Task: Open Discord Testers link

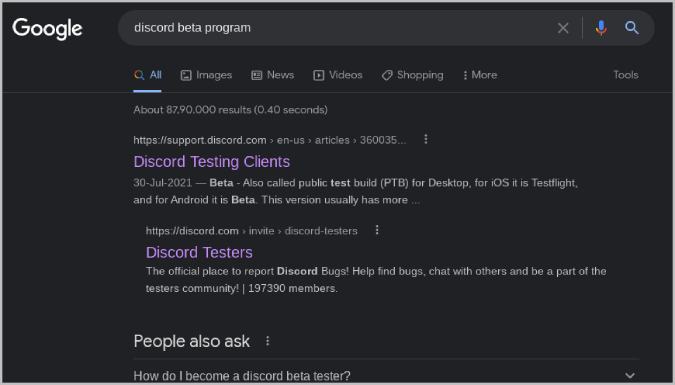Action: (x=199, y=252)
